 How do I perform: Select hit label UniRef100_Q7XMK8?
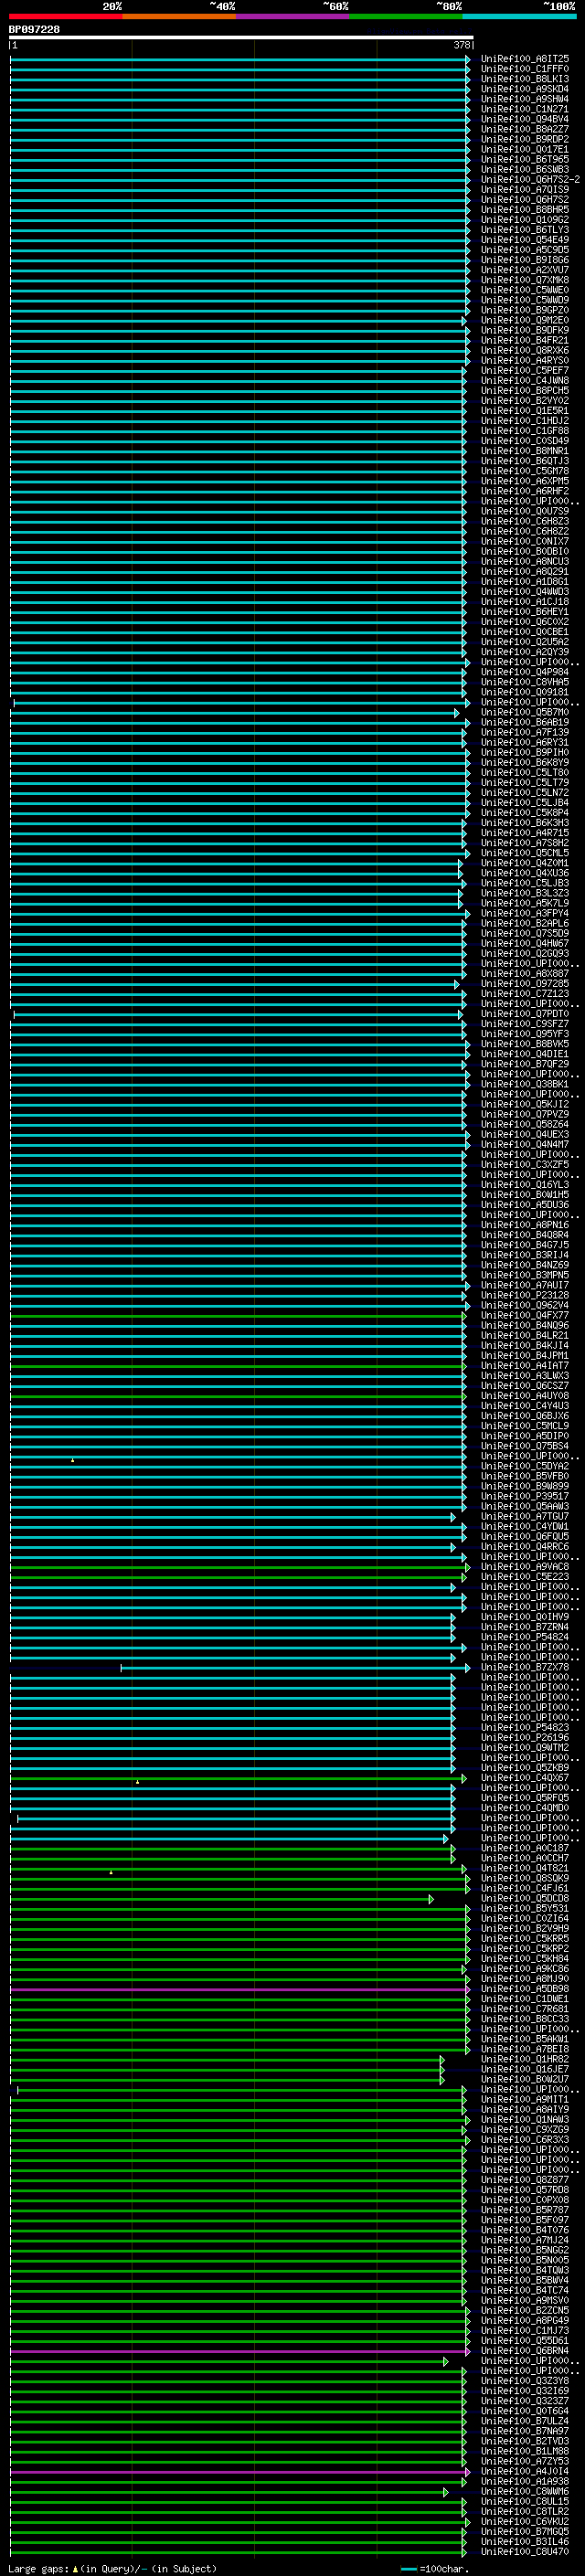[x=525, y=280]
